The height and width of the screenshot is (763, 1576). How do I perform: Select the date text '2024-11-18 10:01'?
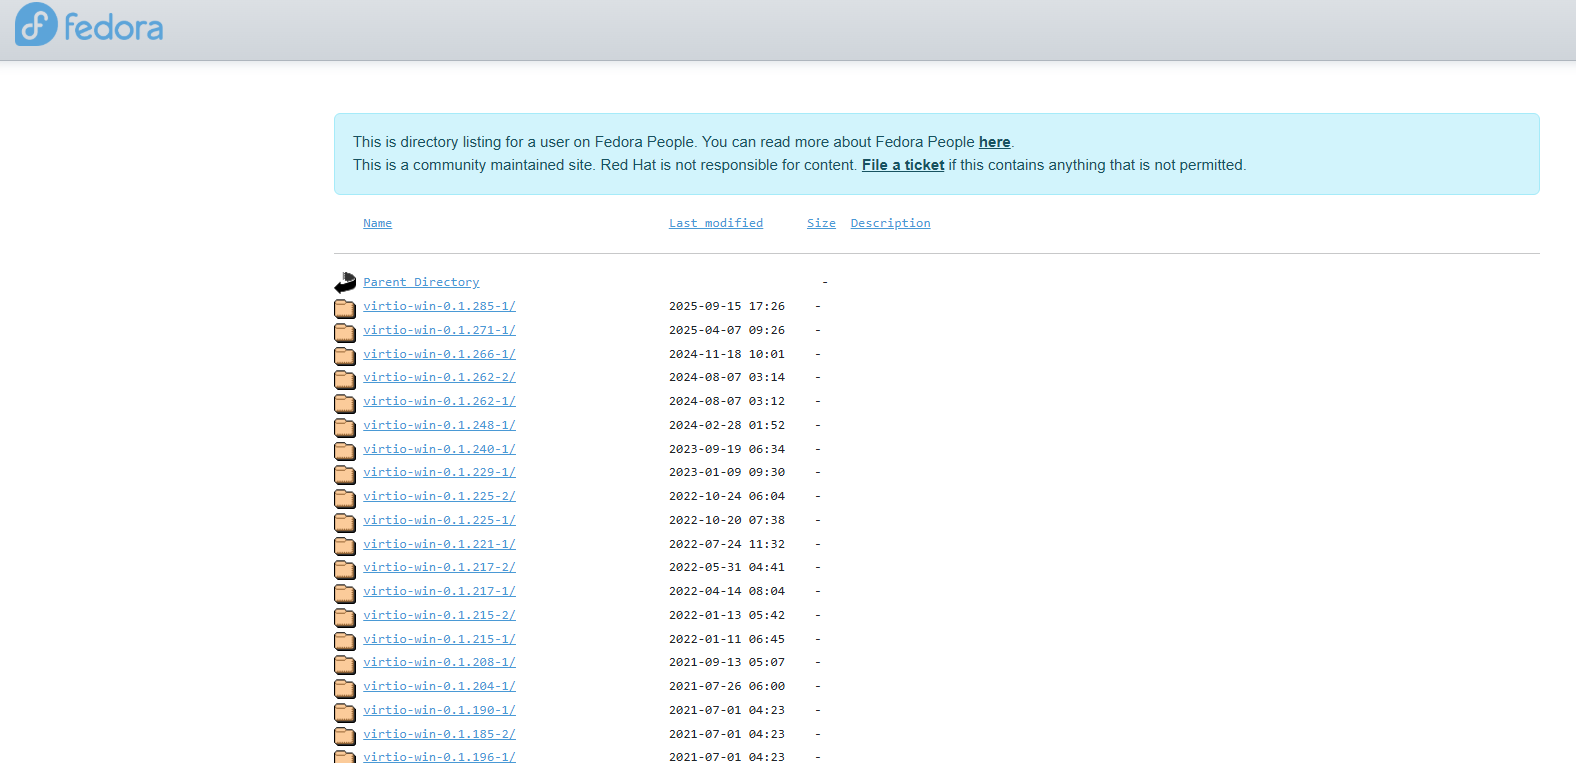(727, 354)
